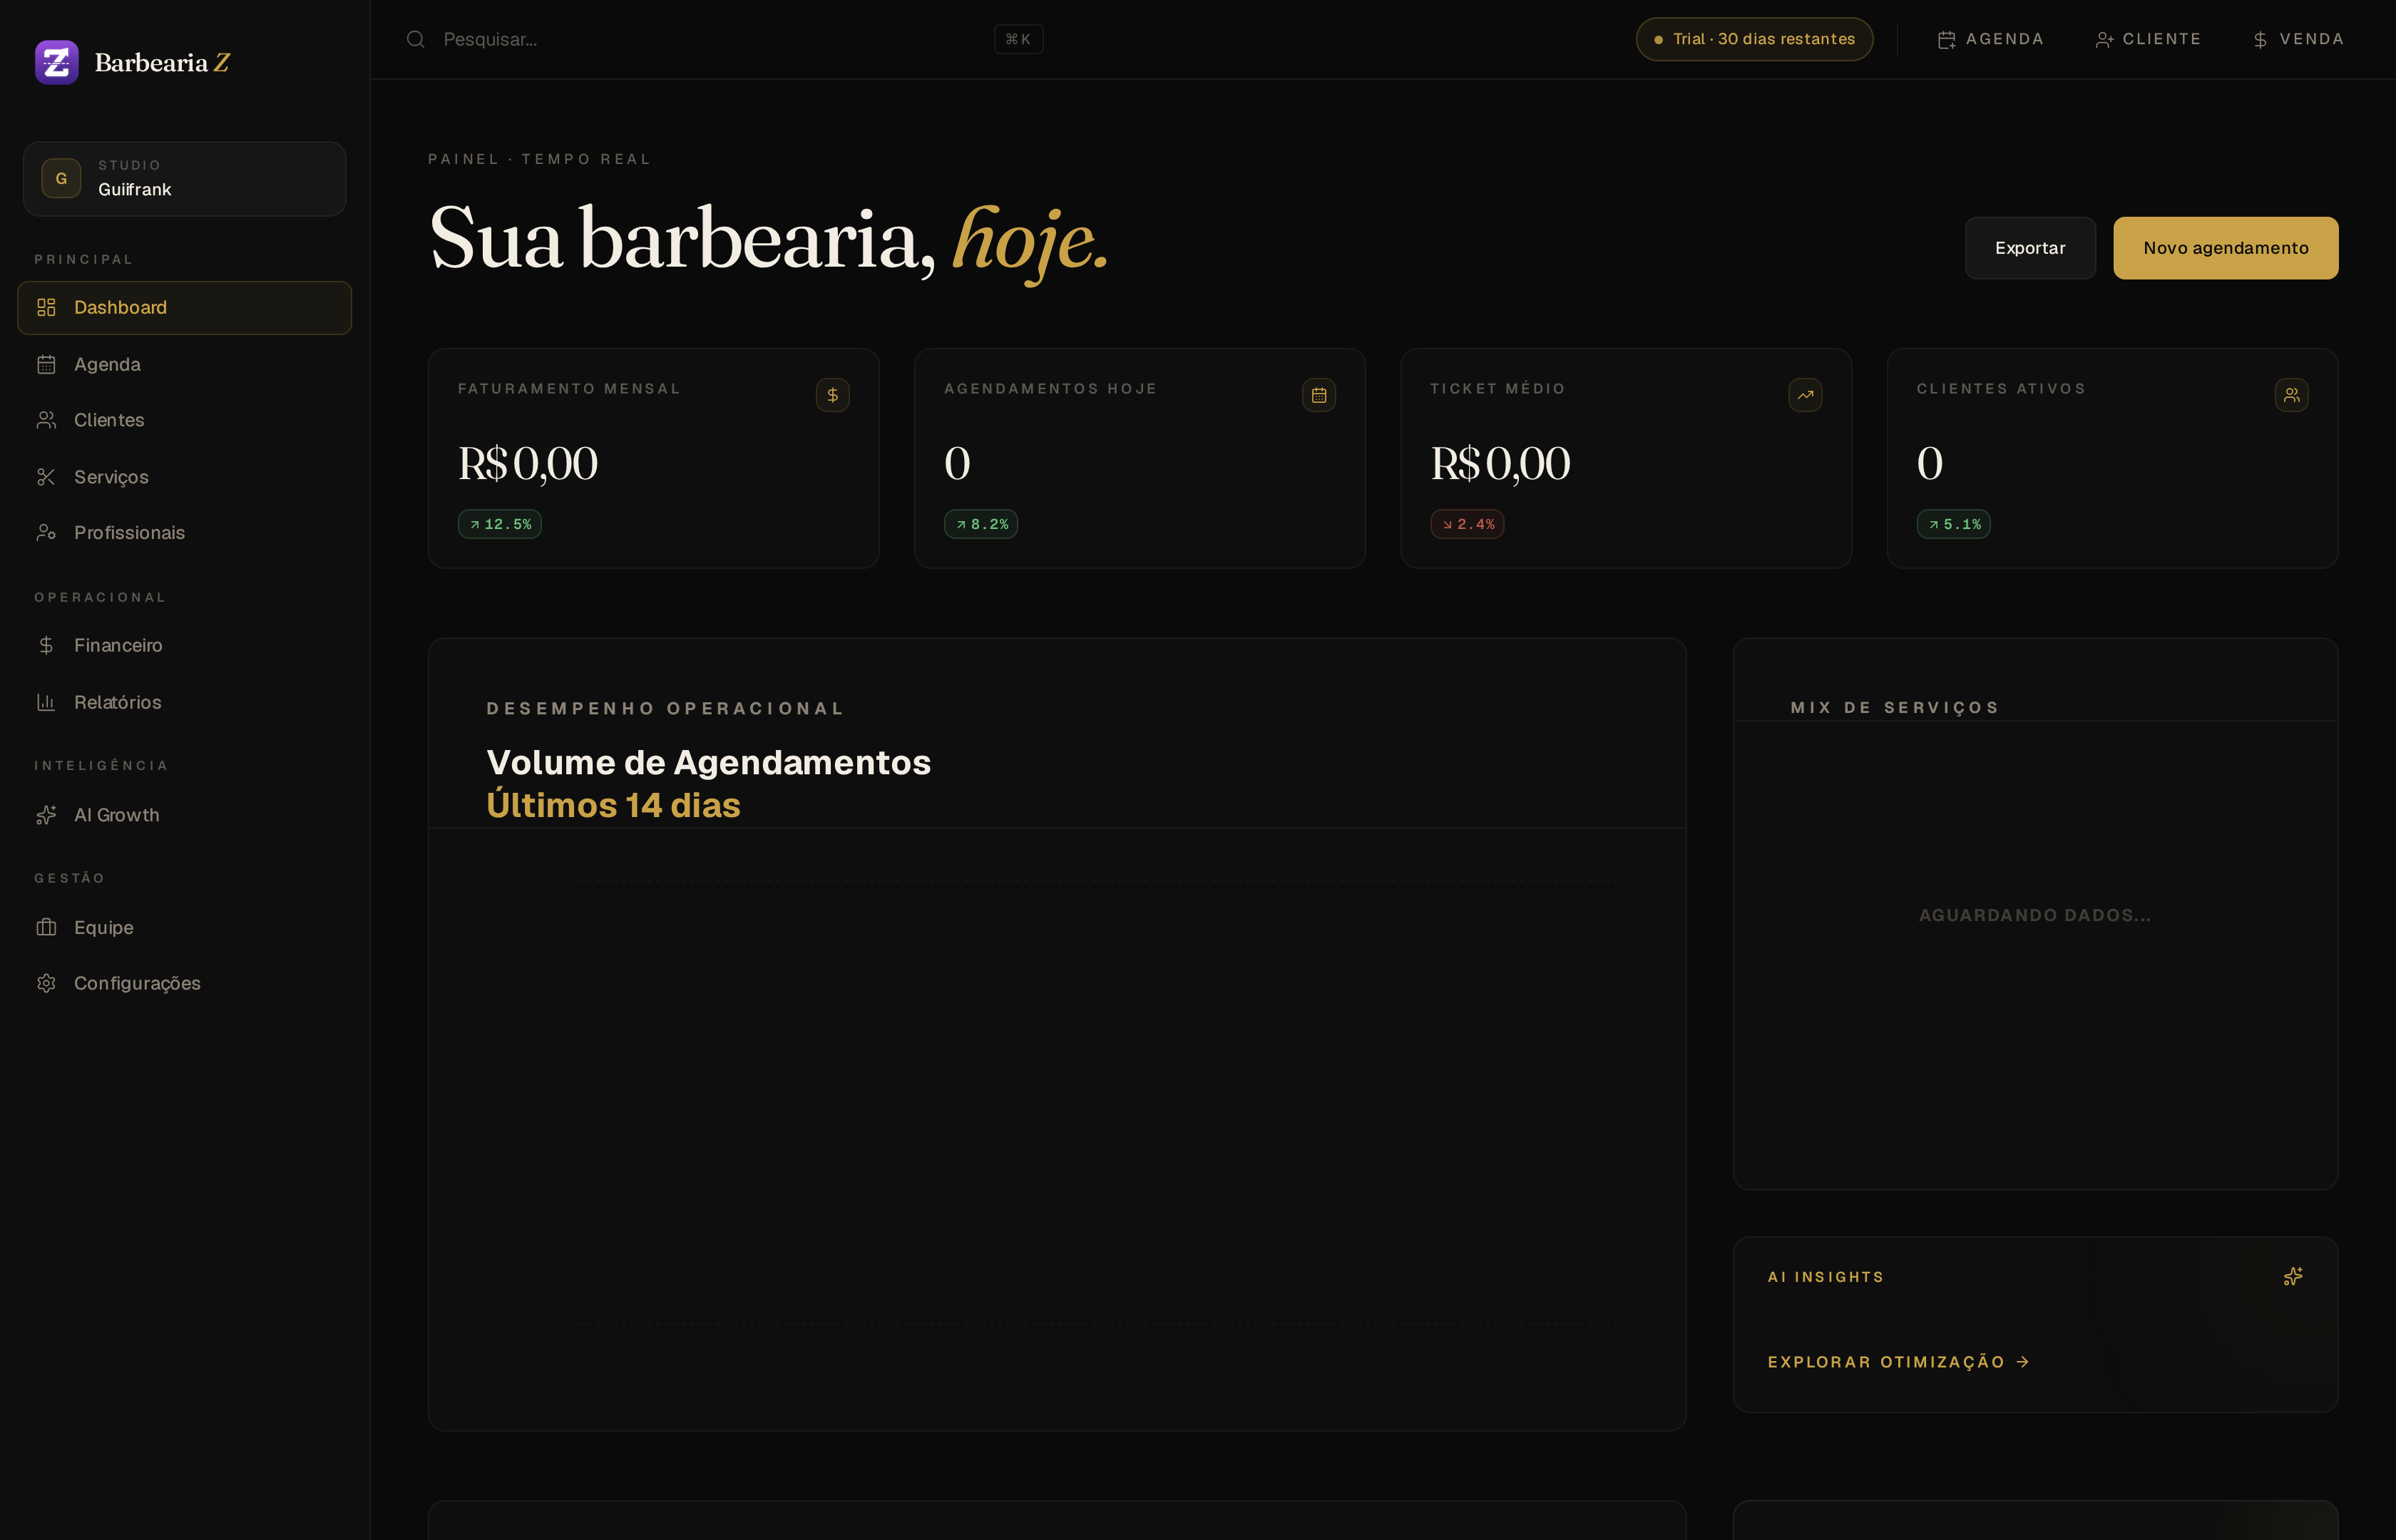This screenshot has width=2396, height=1540.
Task: Click the 2.4% decline badge on Ticket Médio
Action: [x=1466, y=524]
